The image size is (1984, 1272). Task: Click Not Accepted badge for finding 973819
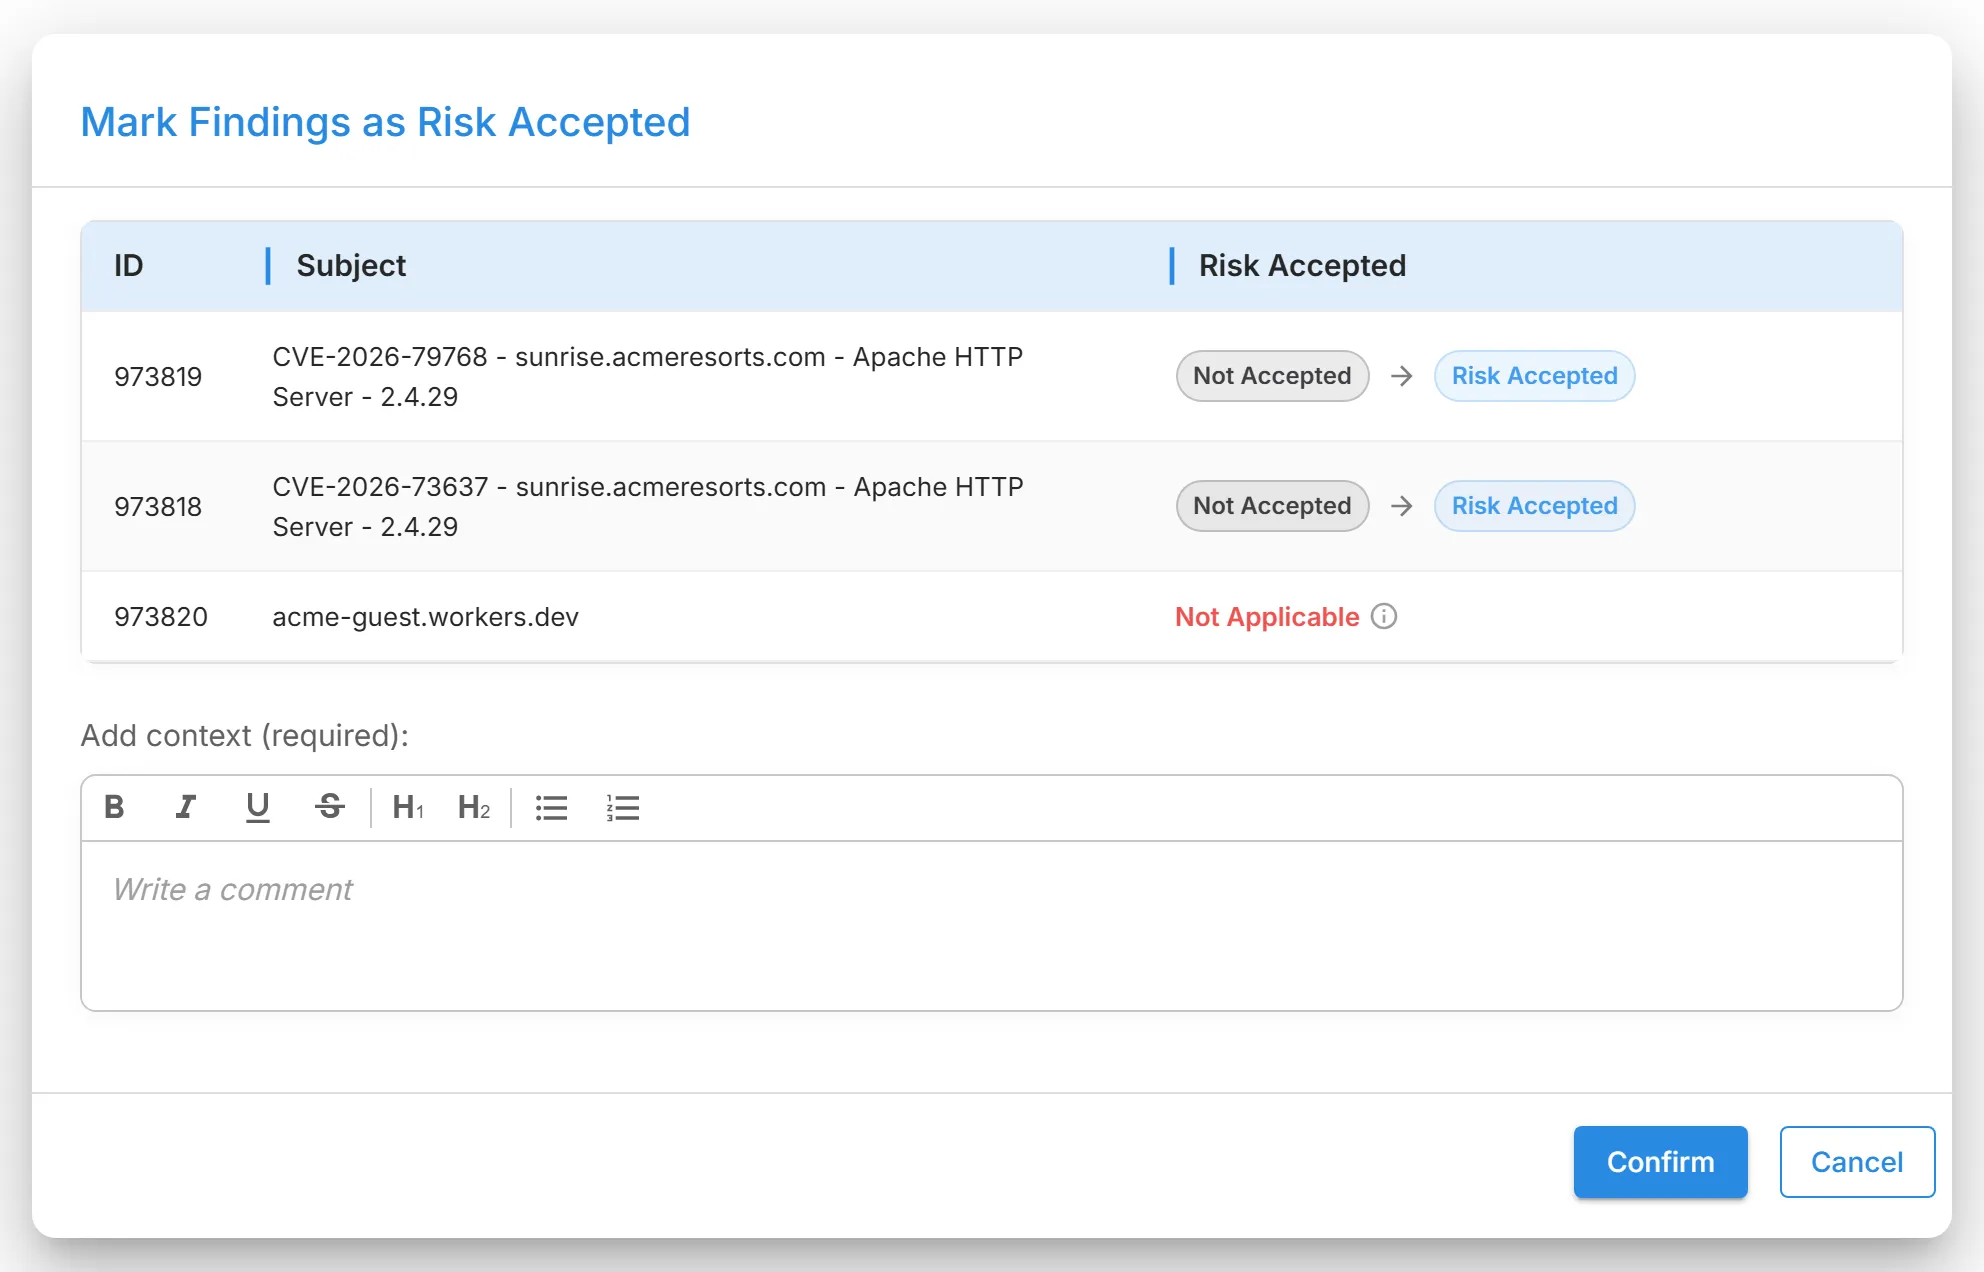coord(1272,376)
